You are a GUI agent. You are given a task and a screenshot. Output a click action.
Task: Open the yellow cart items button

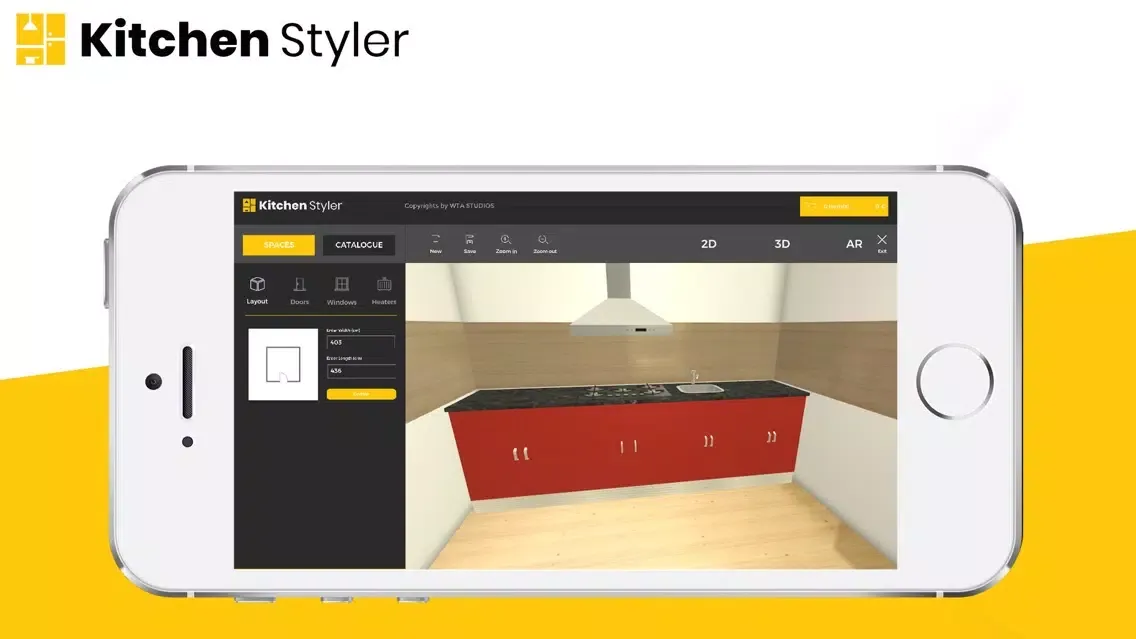pos(843,206)
